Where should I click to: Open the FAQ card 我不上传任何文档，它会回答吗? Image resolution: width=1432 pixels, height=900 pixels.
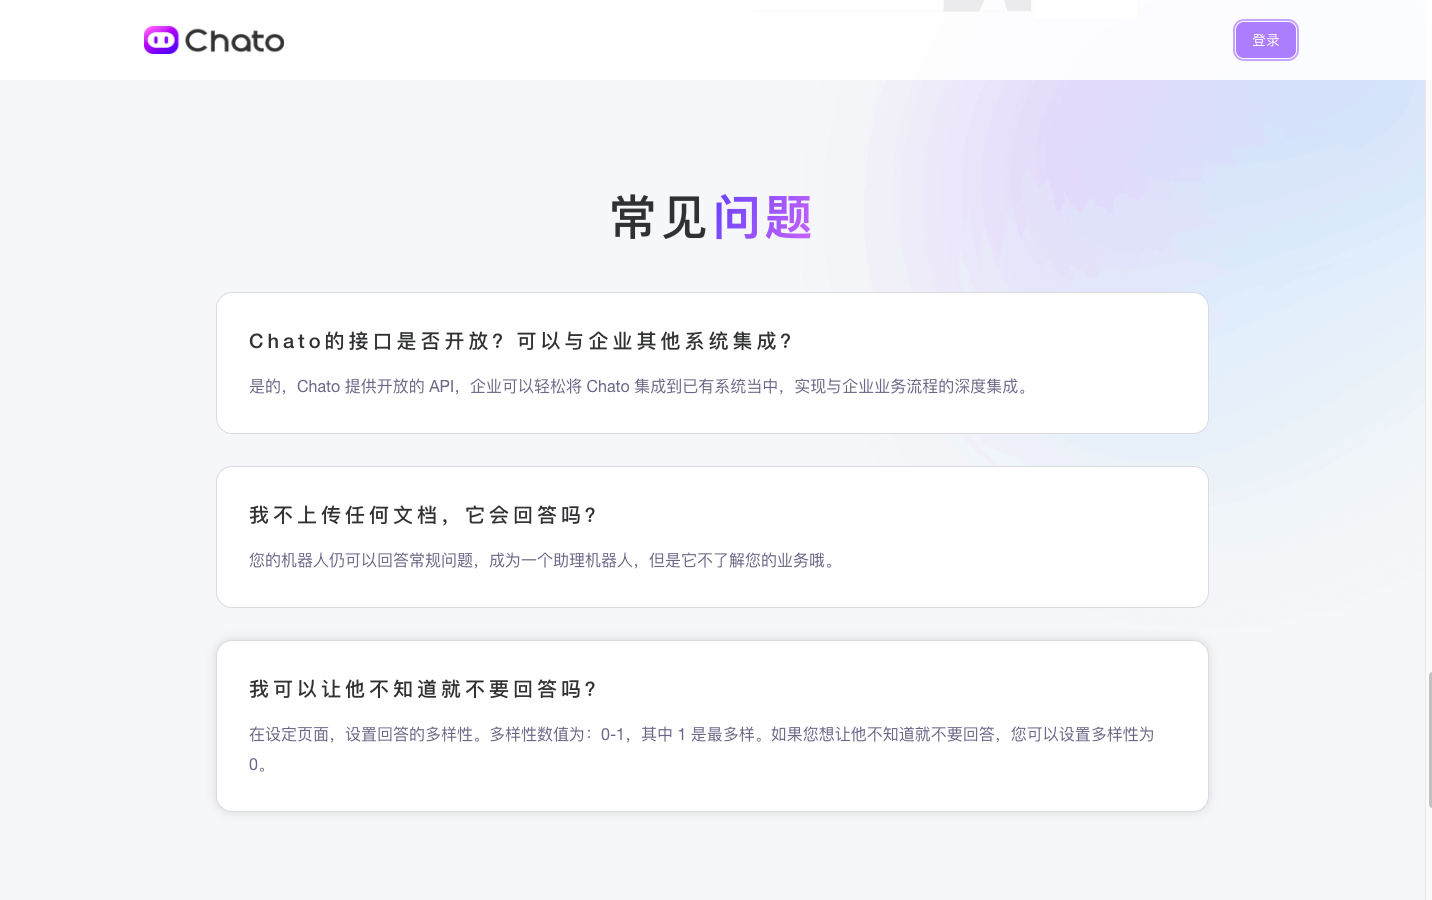pos(712,537)
